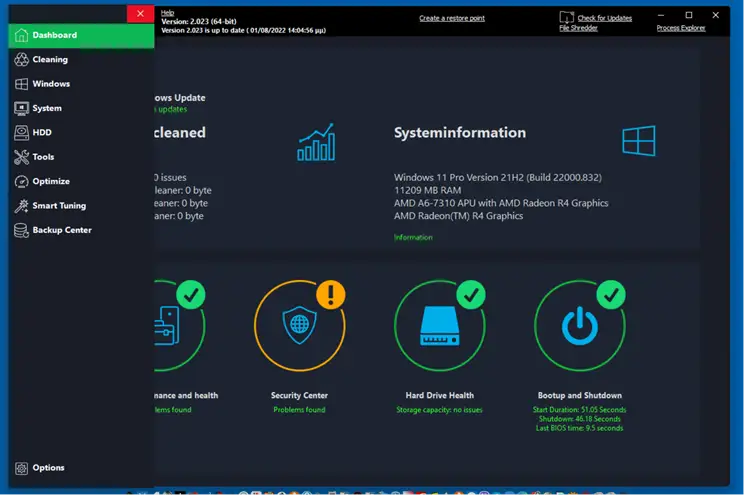
Task: Open the Process Explorer link
Action: click(x=681, y=28)
